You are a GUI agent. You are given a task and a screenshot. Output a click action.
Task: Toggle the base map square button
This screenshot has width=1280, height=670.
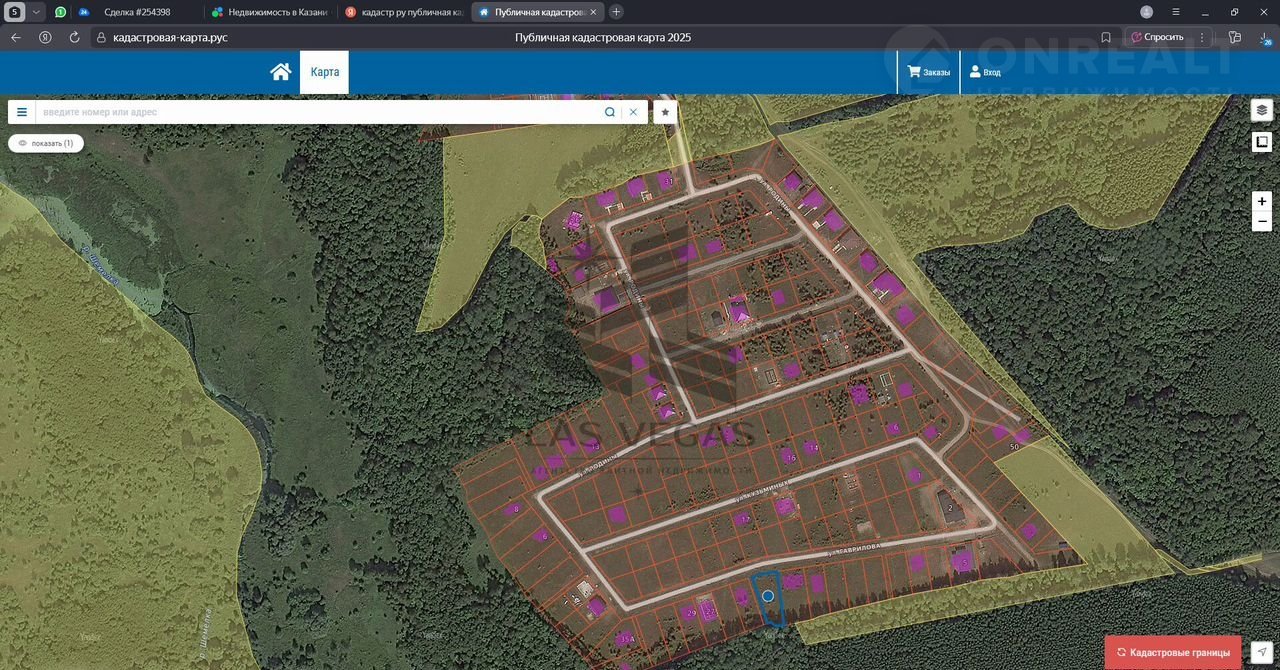click(x=1262, y=142)
